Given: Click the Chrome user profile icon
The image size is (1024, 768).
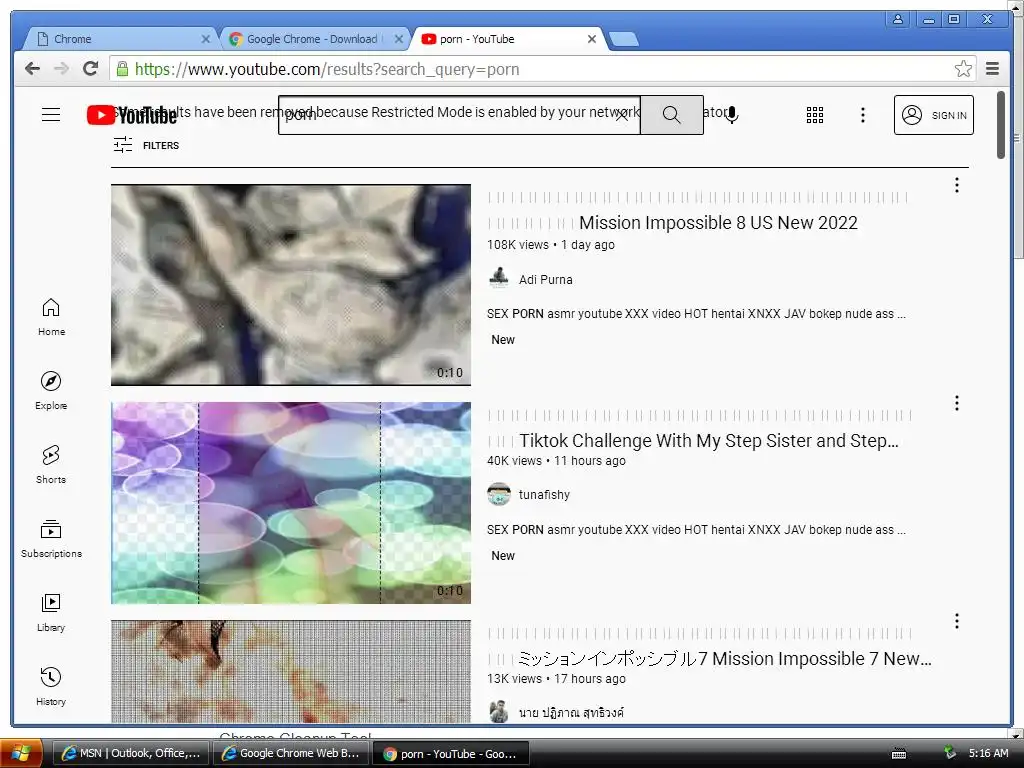Looking at the screenshot, I should pyautogui.click(x=898, y=19).
